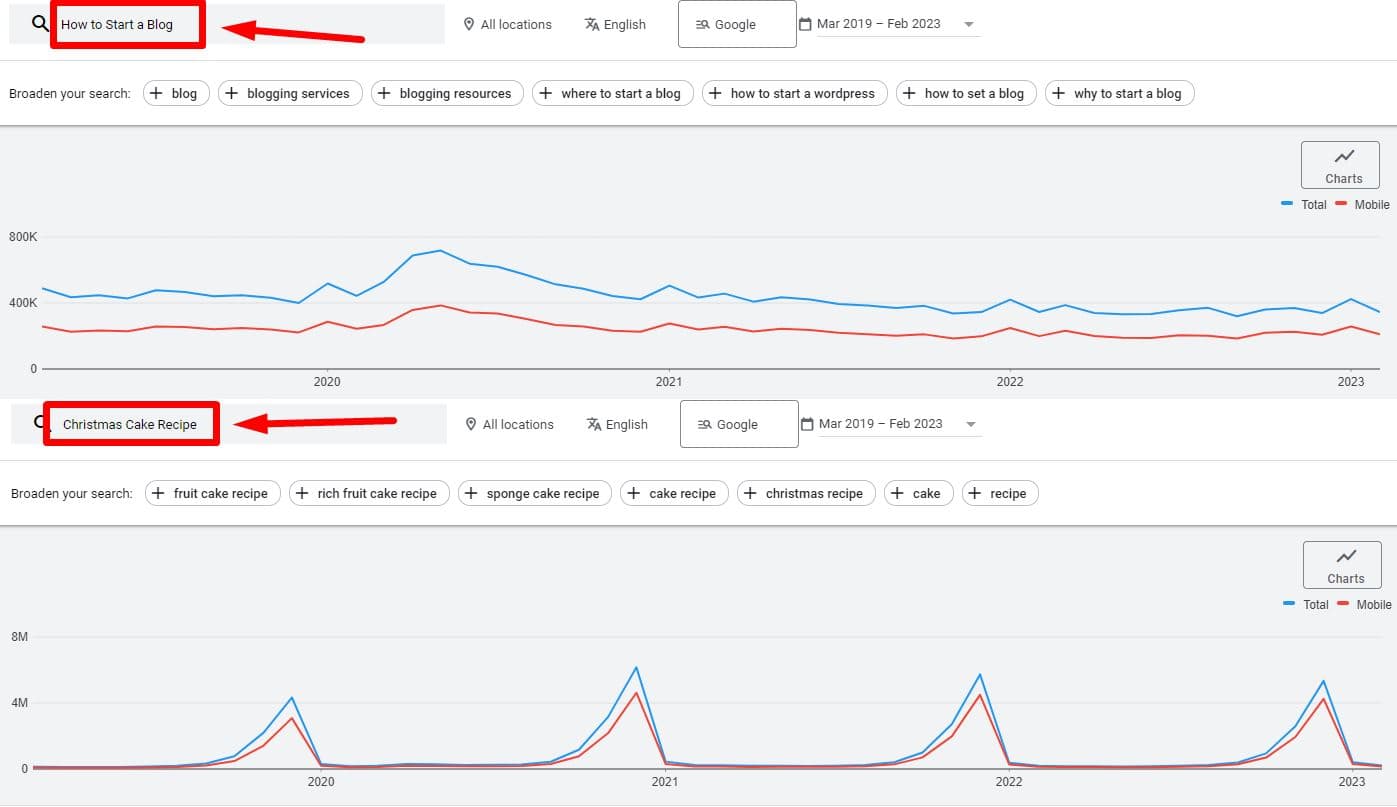Click Total legend in How to Start a Blog chart
Viewport: 1397px width, 807px height.
pyautogui.click(x=1304, y=204)
